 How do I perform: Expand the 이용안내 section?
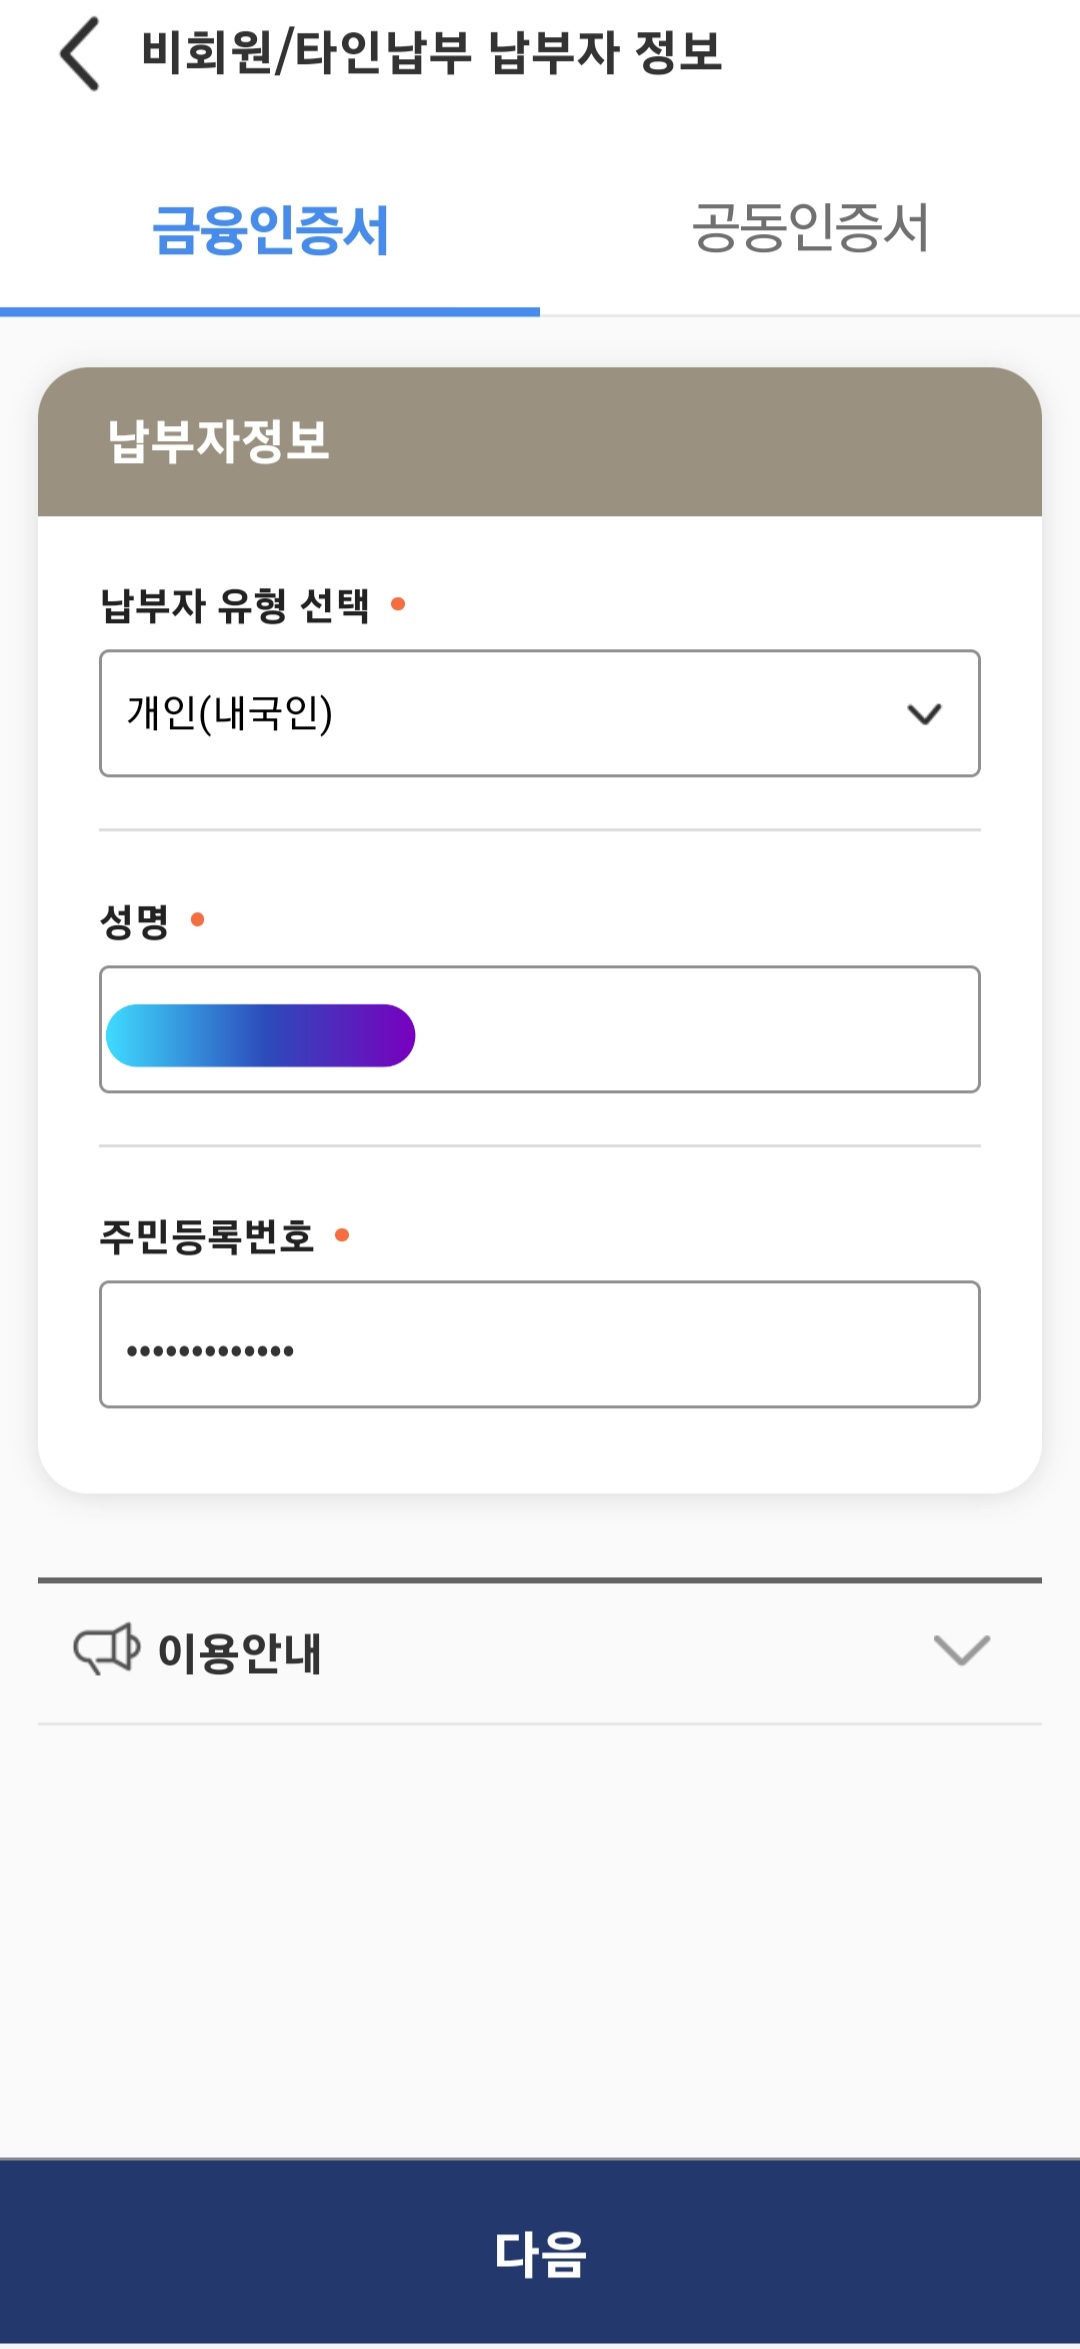540,1651
